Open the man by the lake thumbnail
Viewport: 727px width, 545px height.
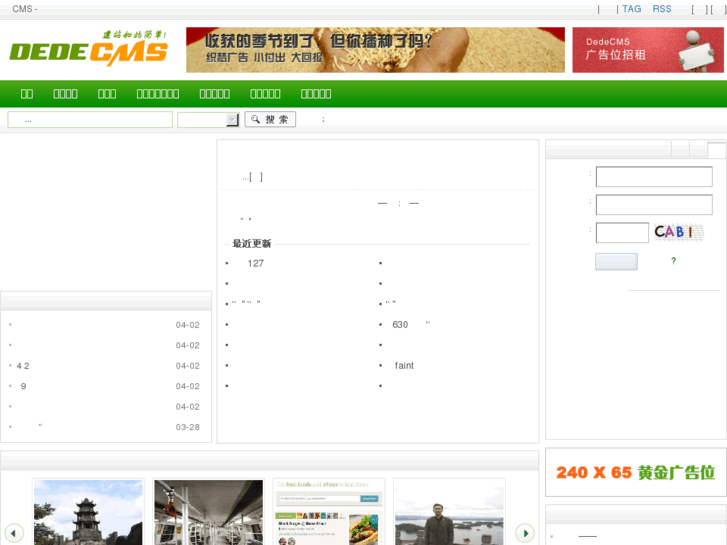coord(449,512)
